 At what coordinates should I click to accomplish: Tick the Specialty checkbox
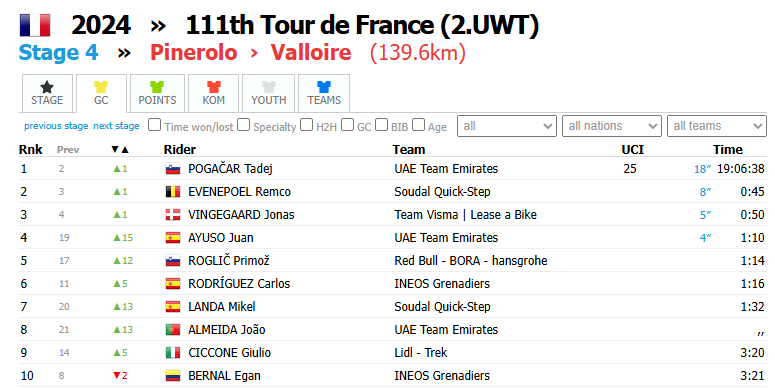click(243, 125)
